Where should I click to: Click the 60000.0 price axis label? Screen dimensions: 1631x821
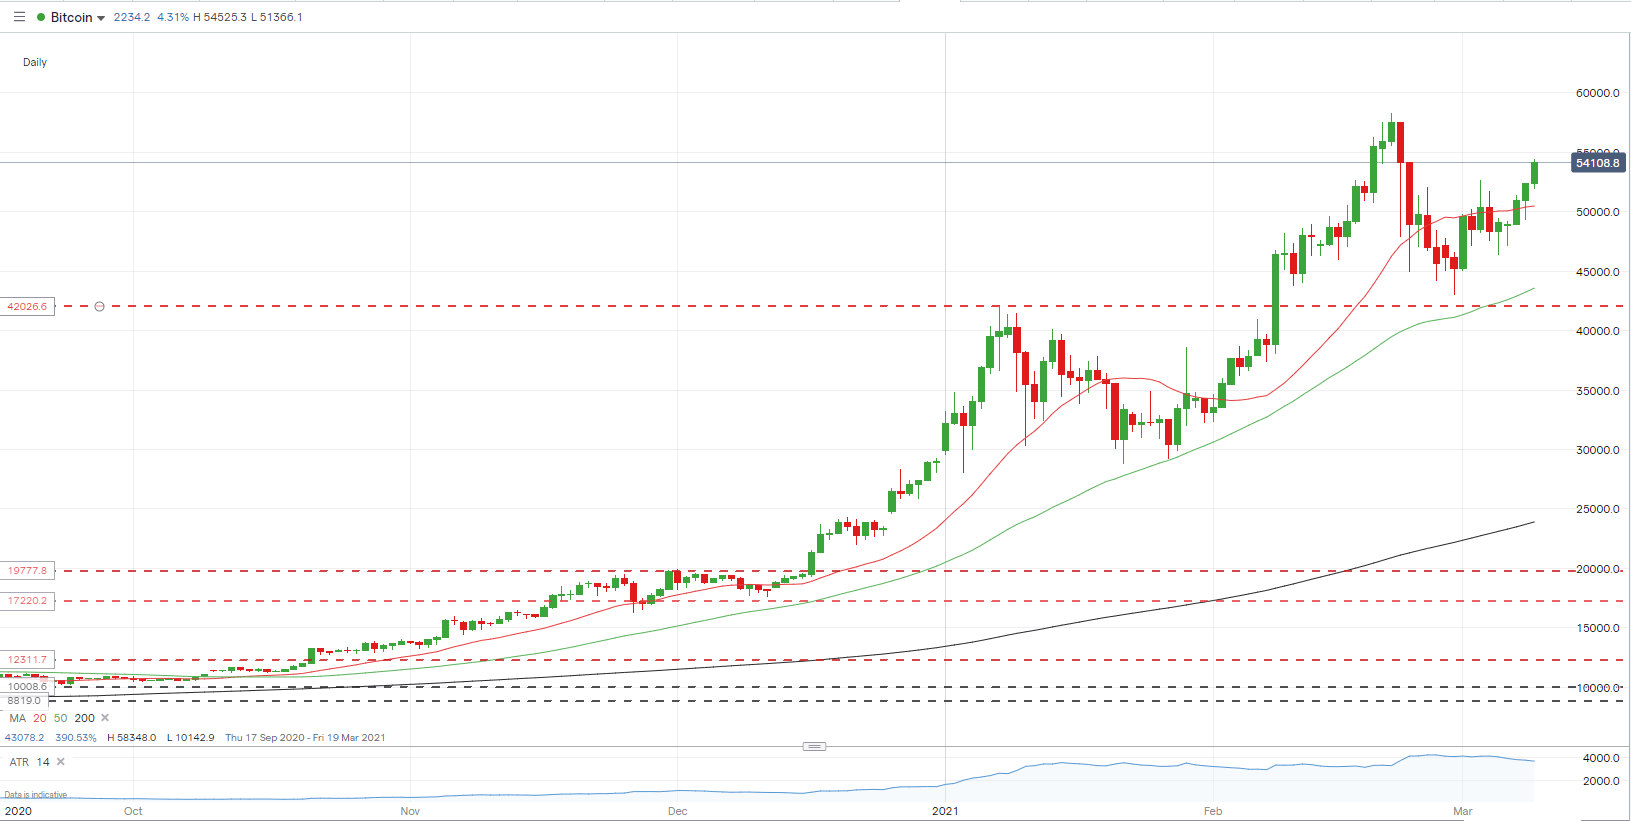[1597, 93]
